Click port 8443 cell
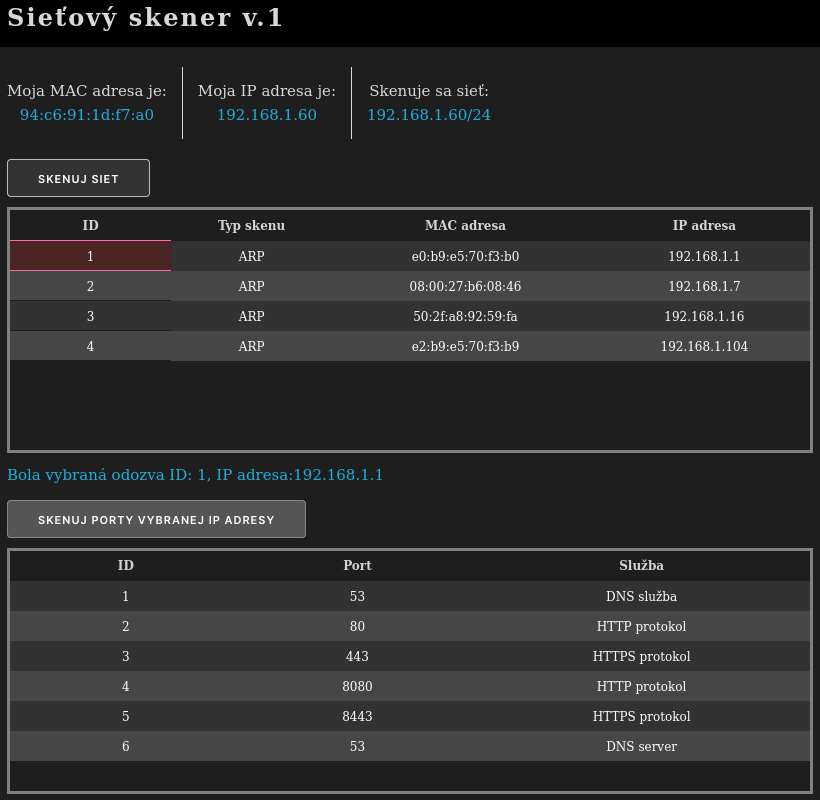The width and height of the screenshot is (820, 800). tap(357, 717)
